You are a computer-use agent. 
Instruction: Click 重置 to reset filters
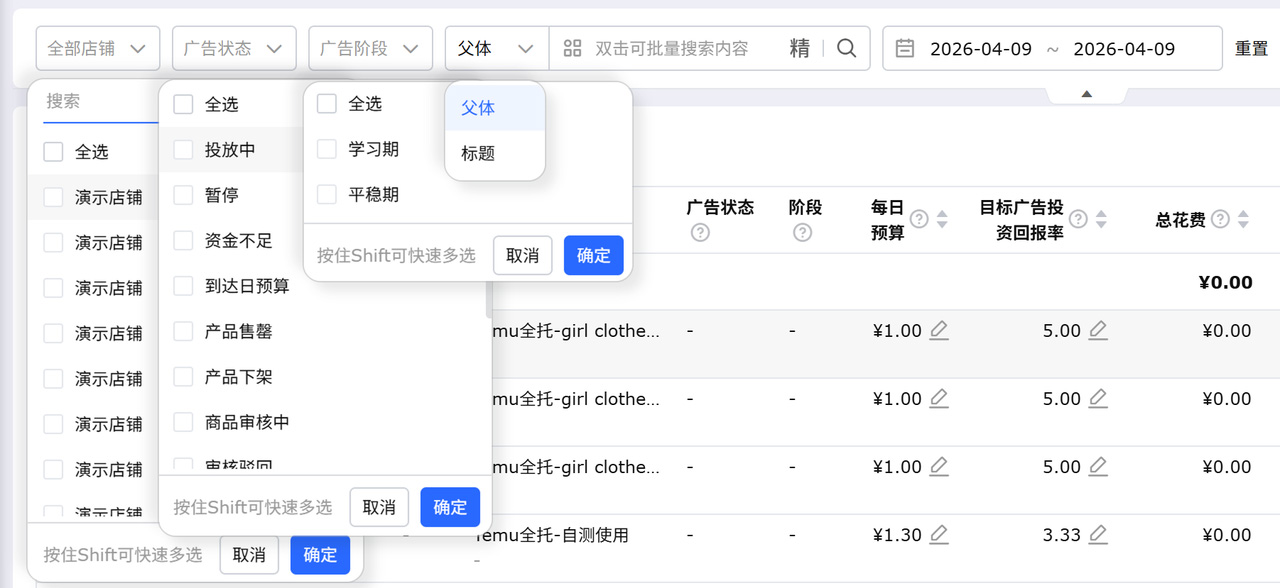click(1251, 48)
